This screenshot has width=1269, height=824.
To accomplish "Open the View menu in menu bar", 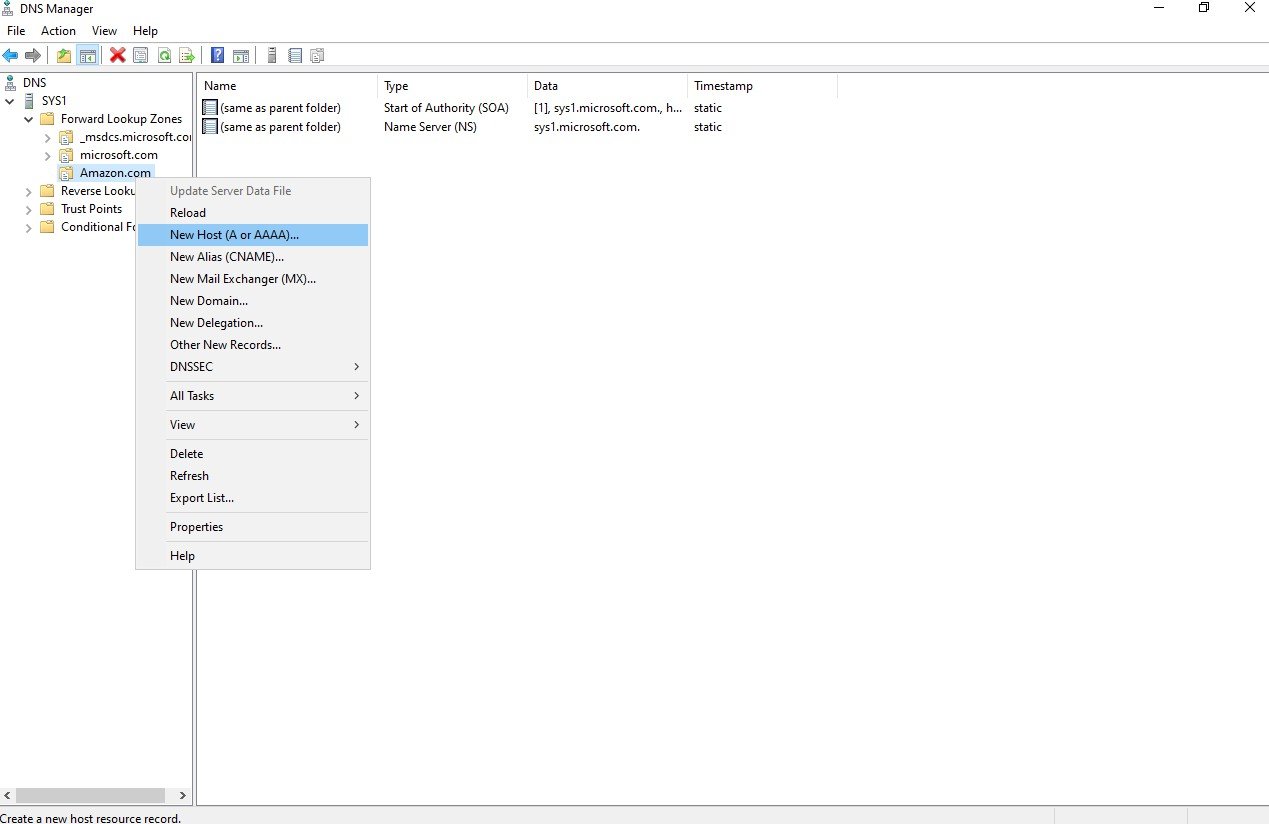I will [x=104, y=31].
